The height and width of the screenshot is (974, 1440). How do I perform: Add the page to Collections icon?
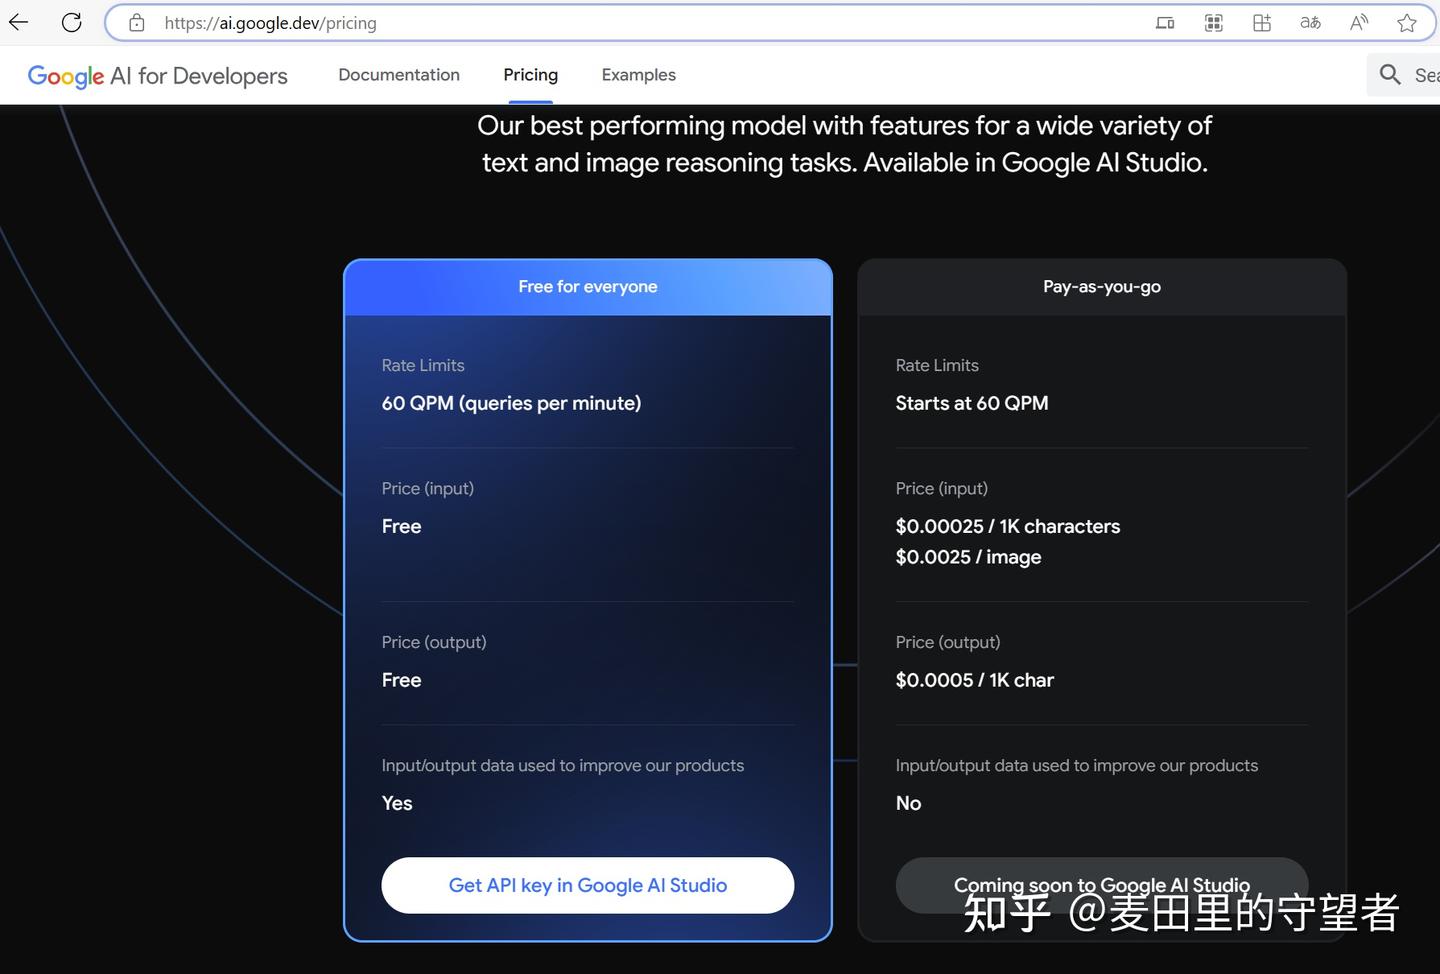1262,23
